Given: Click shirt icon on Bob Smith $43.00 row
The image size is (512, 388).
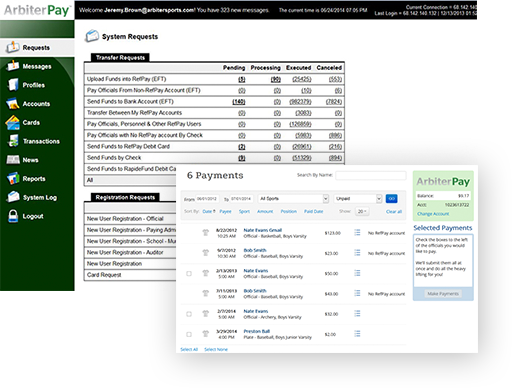Looking at the screenshot, I should point(206,294).
